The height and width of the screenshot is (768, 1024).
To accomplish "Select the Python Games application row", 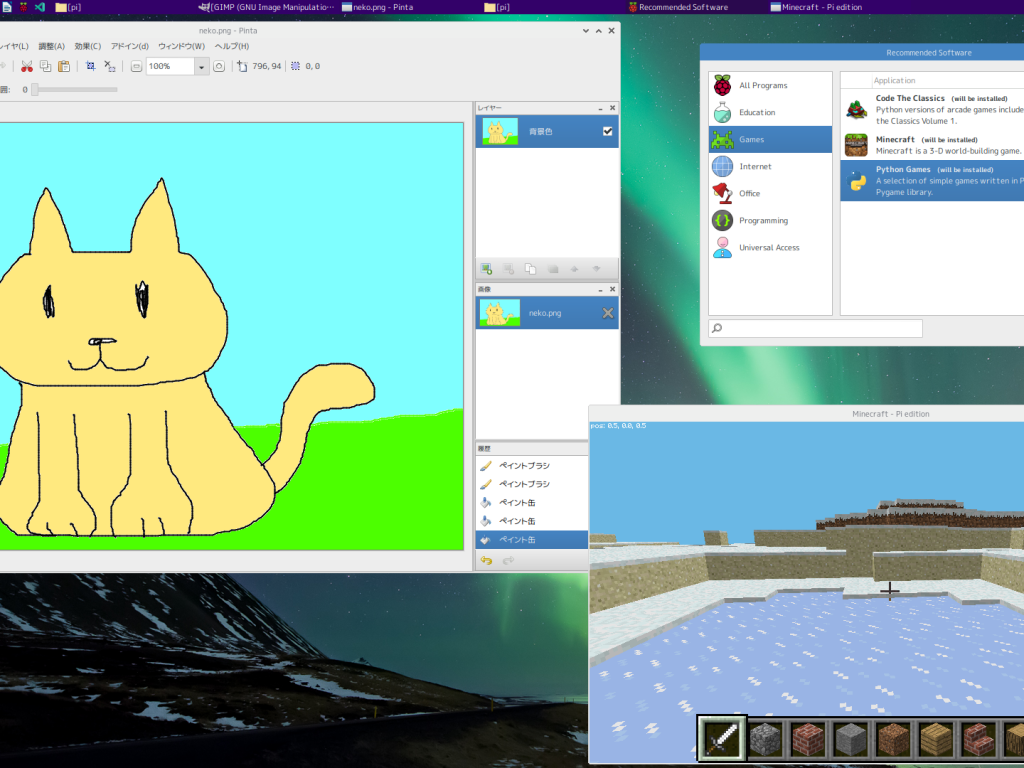I will tap(933, 181).
